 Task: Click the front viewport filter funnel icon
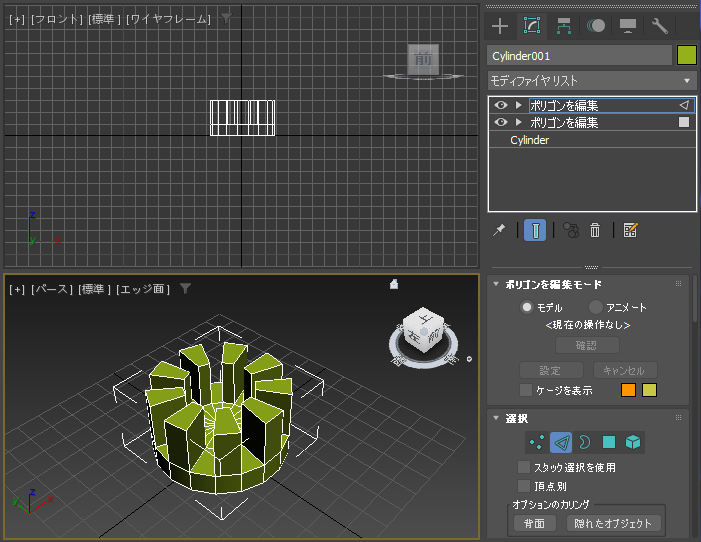(x=226, y=18)
